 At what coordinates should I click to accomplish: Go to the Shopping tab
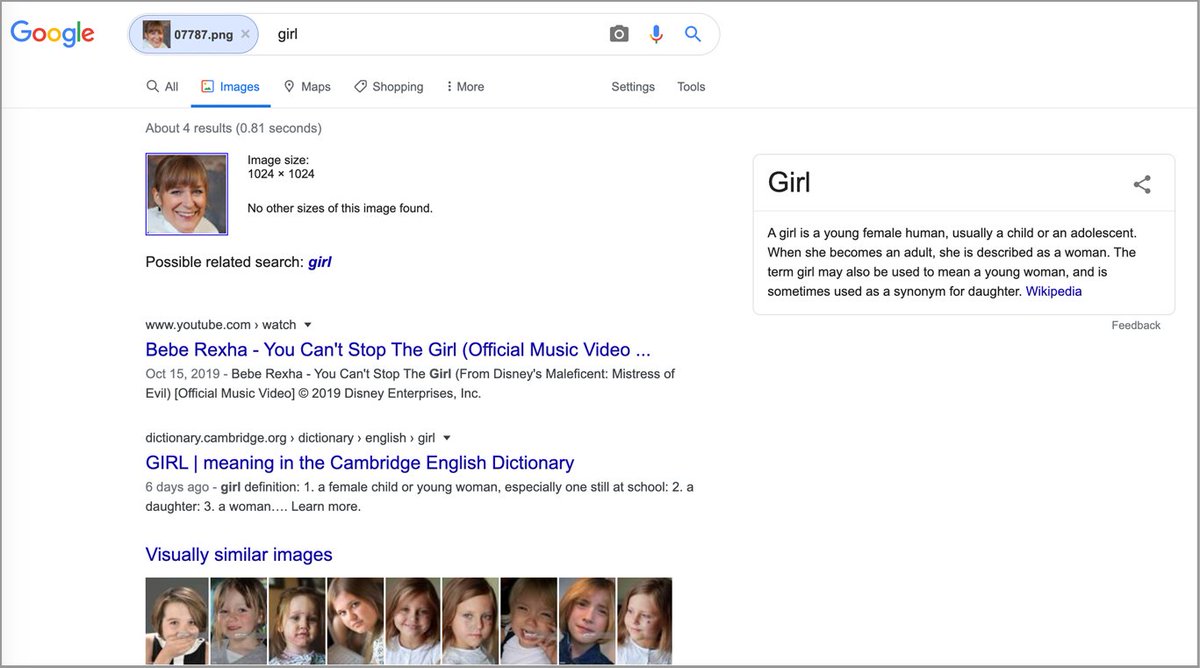pyautogui.click(x=389, y=87)
